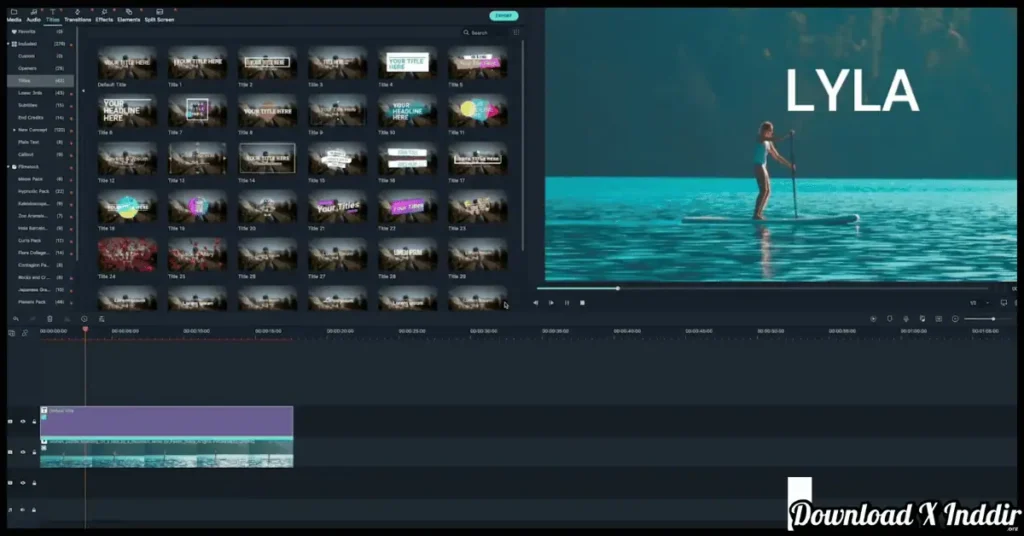The height and width of the screenshot is (536, 1024).
Task: Click the render preview icon
Action: [x=873, y=319]
